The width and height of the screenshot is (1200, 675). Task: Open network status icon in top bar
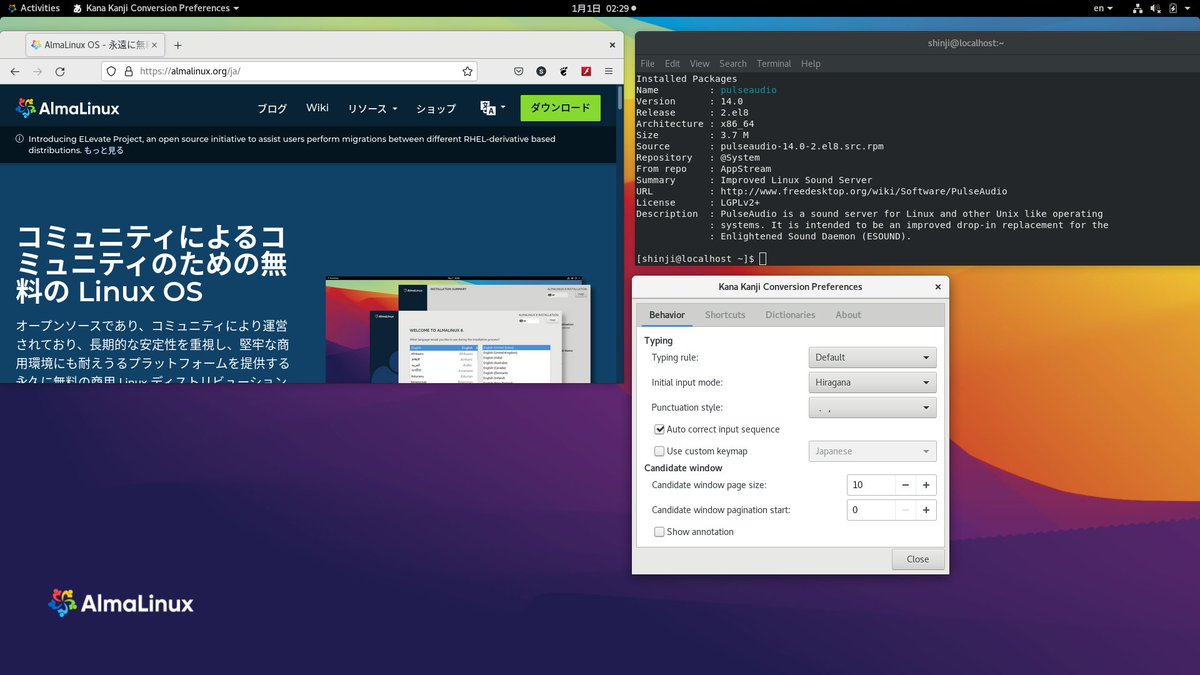click(1138, 8)
